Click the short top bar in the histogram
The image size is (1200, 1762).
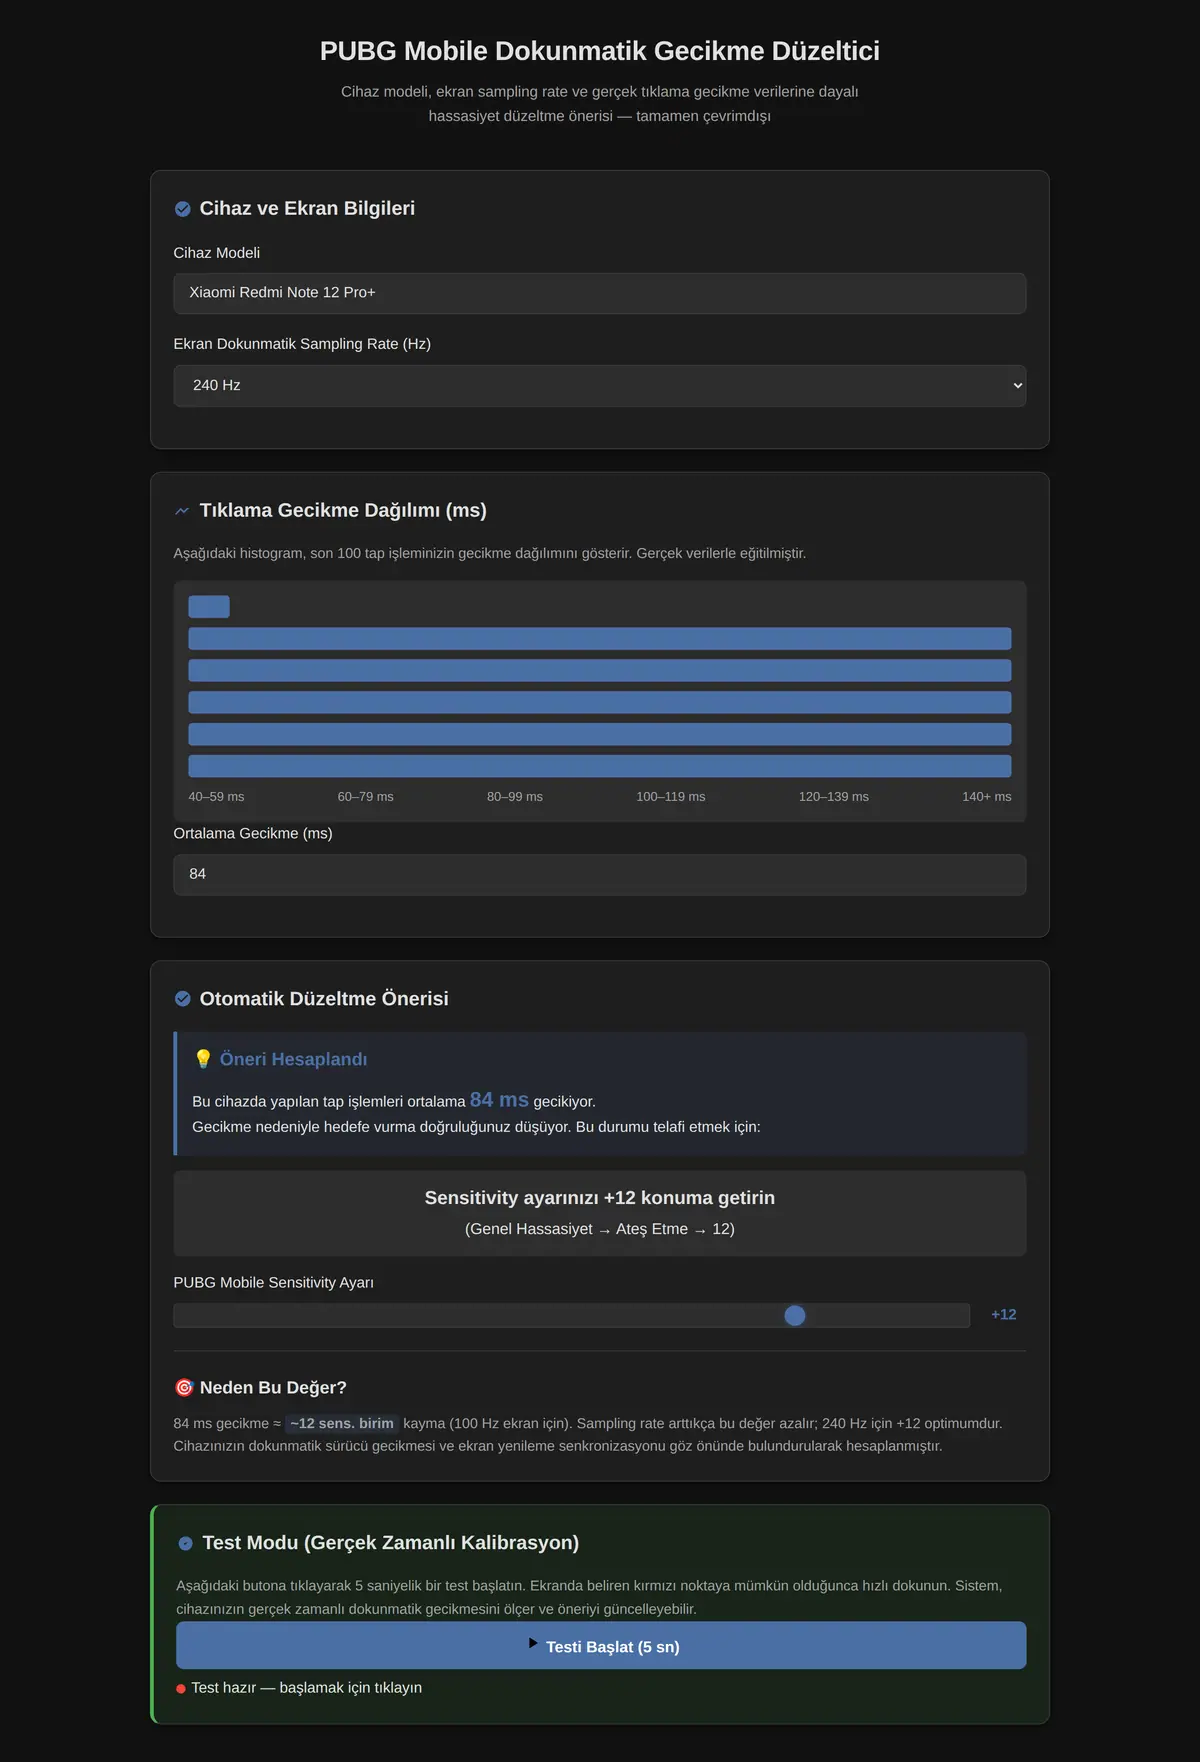coord(209,607)
